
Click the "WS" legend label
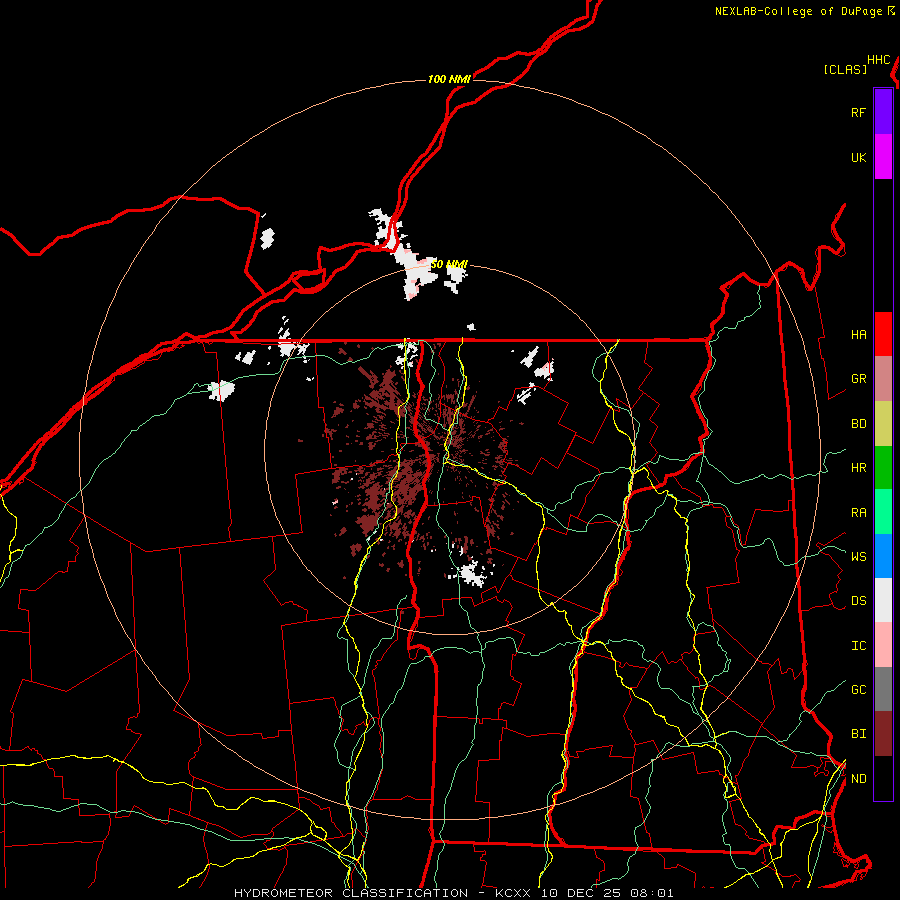[858, 557]
